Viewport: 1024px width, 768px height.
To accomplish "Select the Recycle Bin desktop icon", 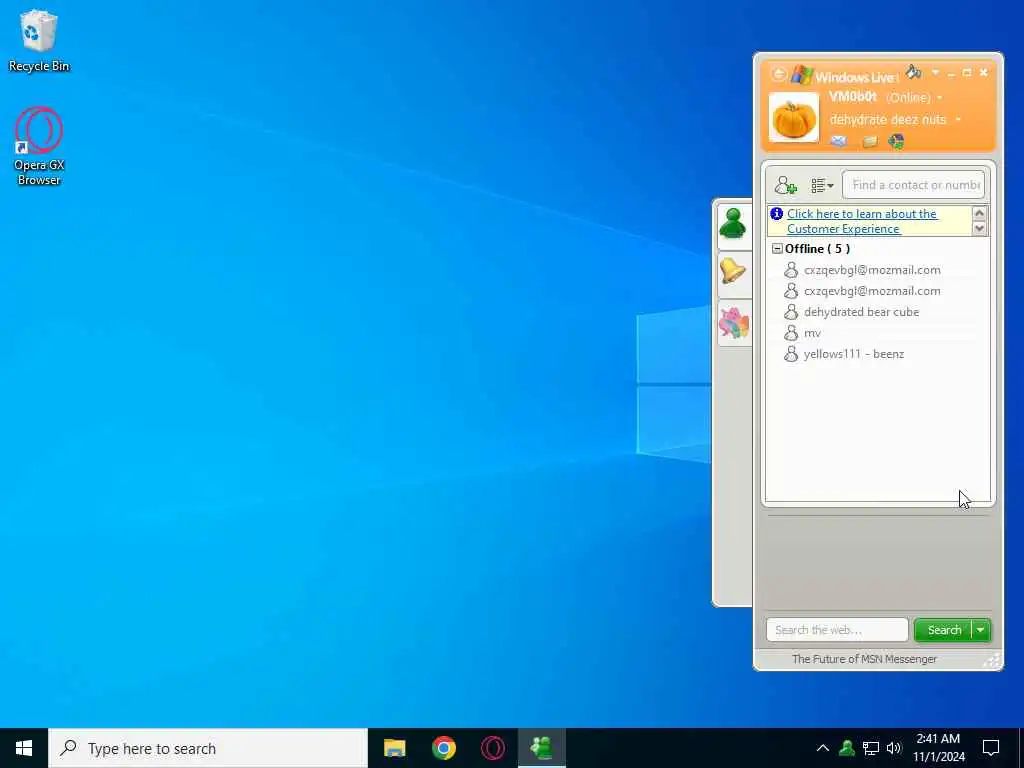I will (x=39, y=40).
